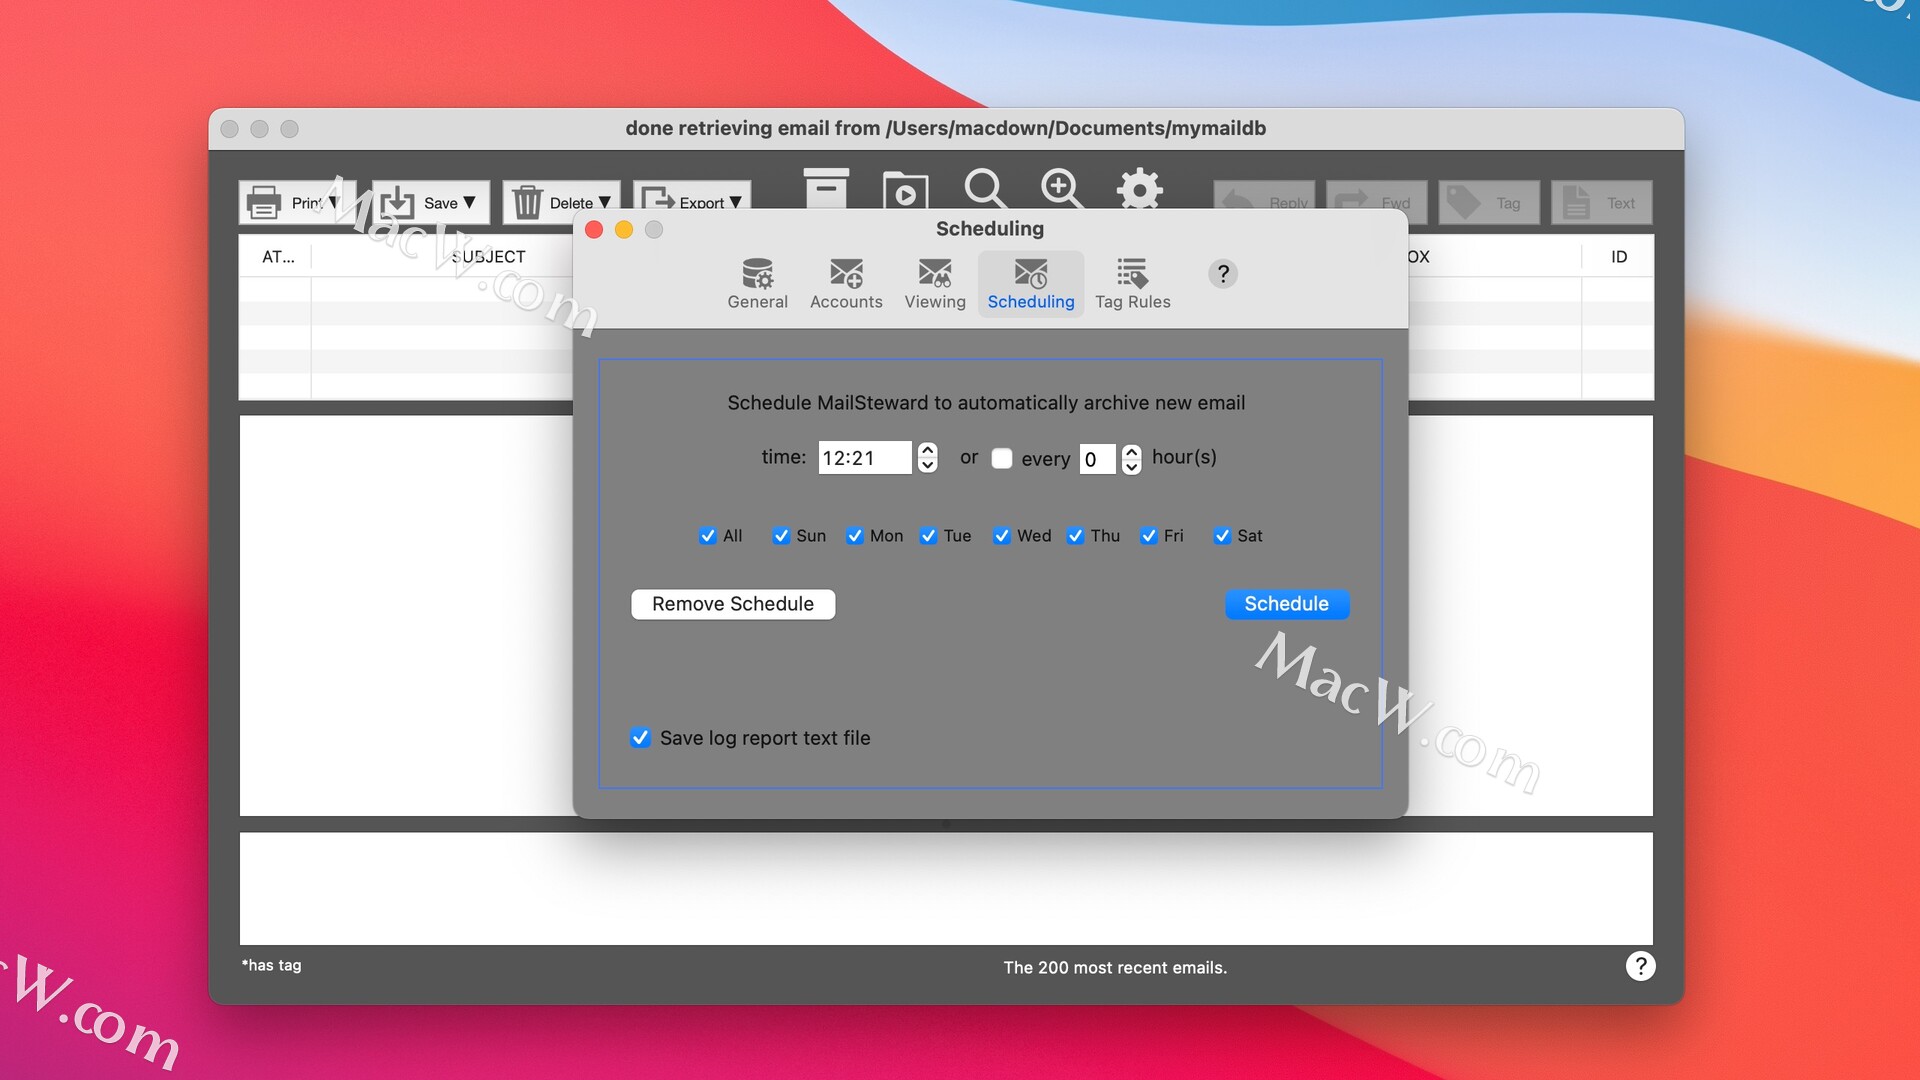Click the help question mark in Scheduling toolbar
Viewport: 1920px width, 1080px height.
tap(1223, 274)
